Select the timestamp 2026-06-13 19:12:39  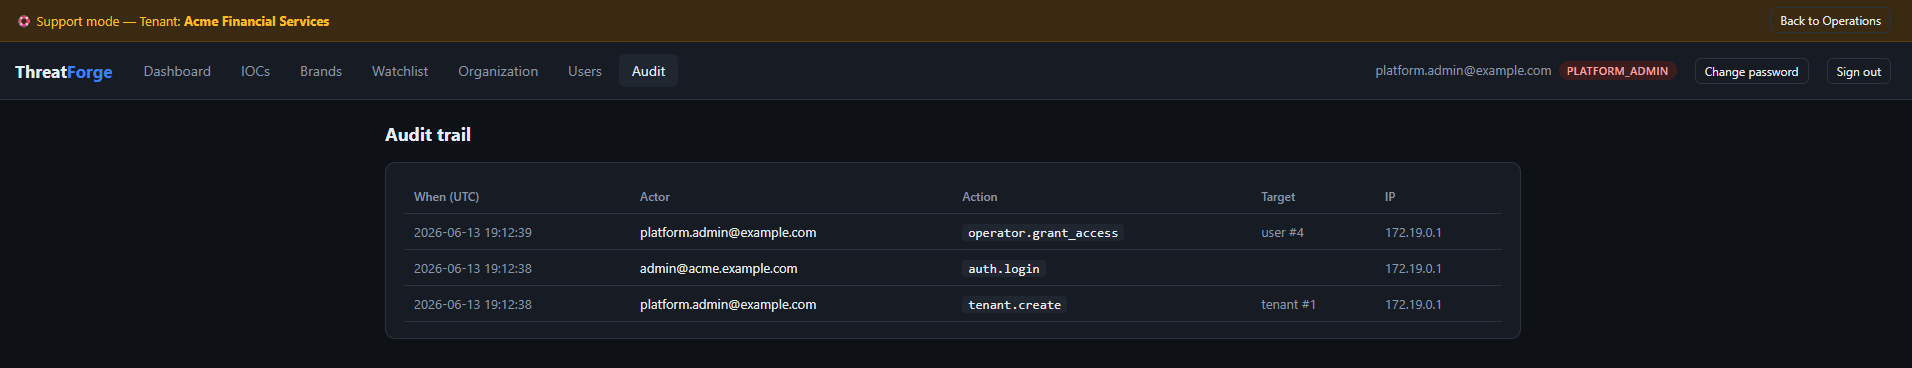(x=473, y=233)
